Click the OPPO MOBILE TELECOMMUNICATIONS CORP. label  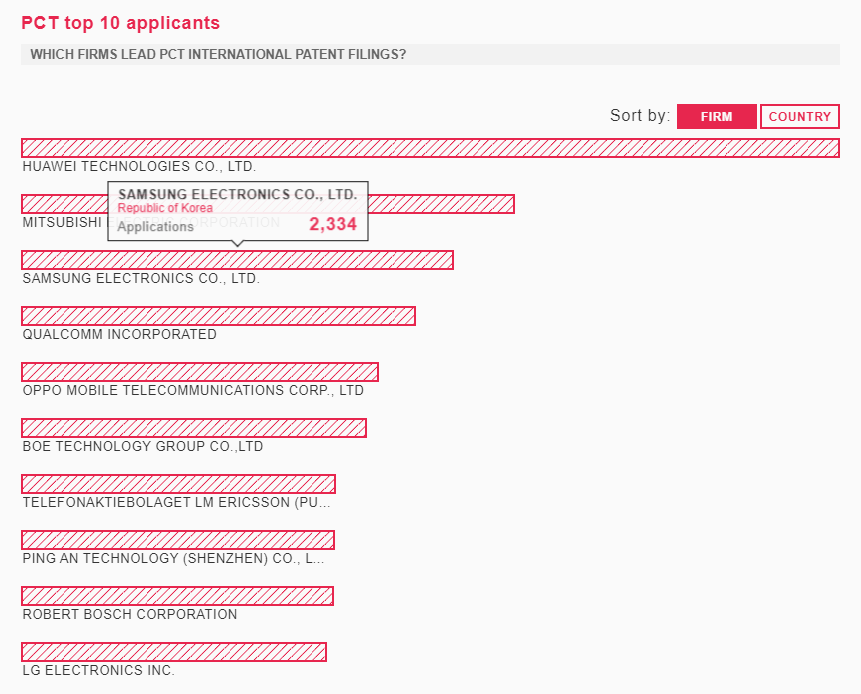(193, 391)
